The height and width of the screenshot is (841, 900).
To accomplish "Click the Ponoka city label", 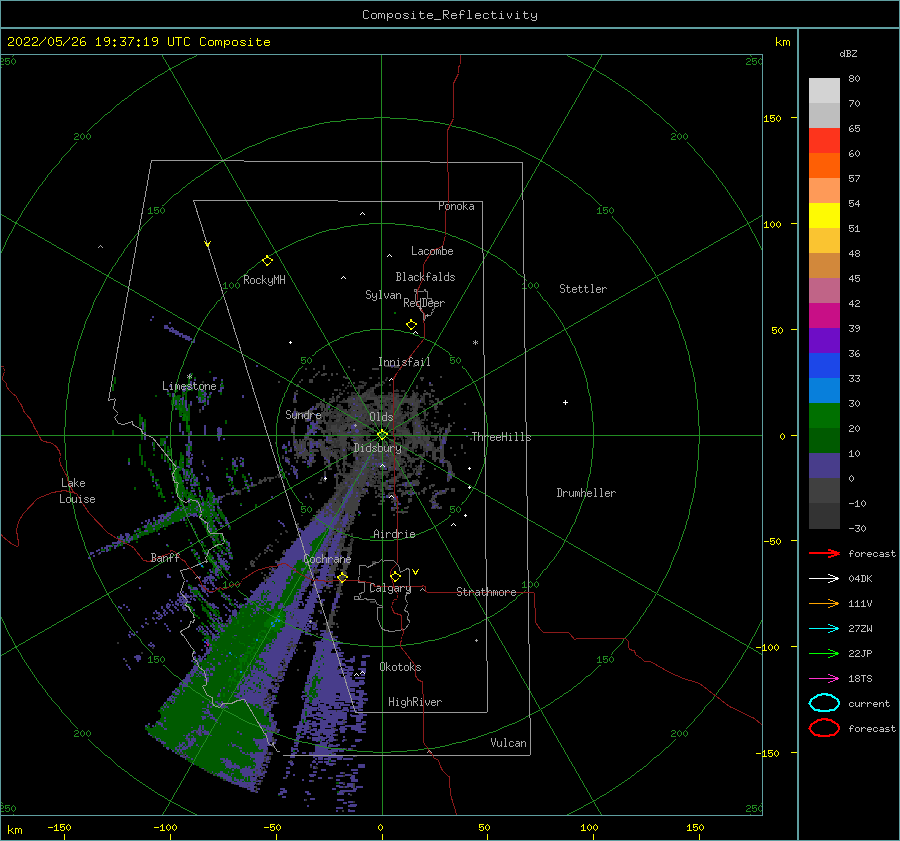I will tap(456, 206).
